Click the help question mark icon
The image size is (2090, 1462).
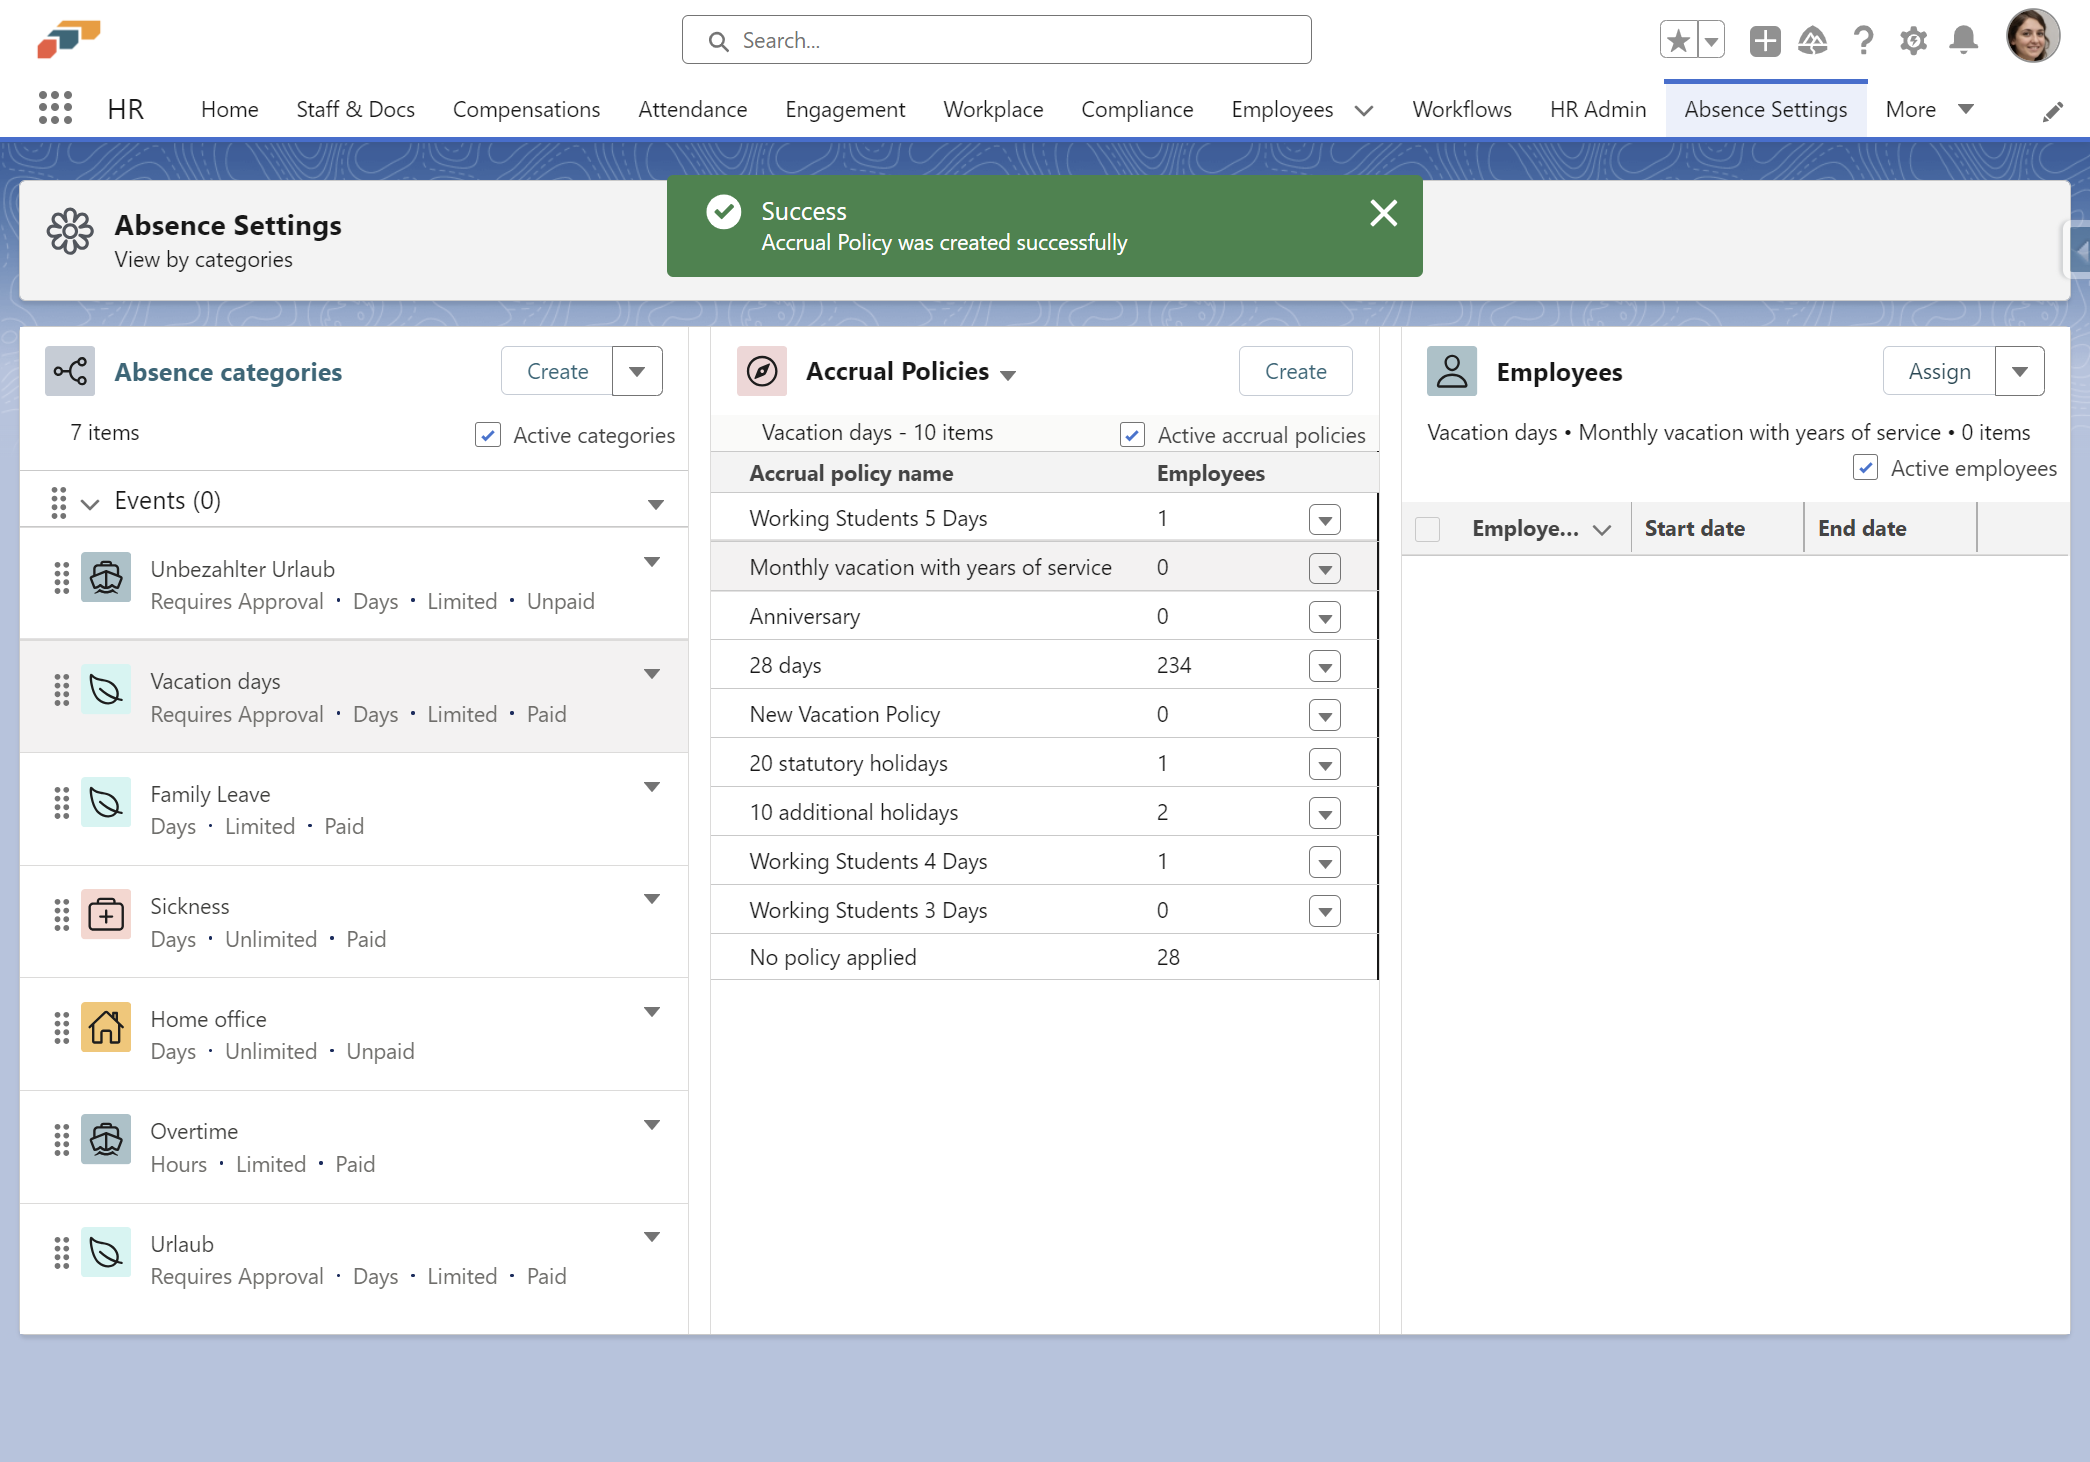coord(1863,40)
